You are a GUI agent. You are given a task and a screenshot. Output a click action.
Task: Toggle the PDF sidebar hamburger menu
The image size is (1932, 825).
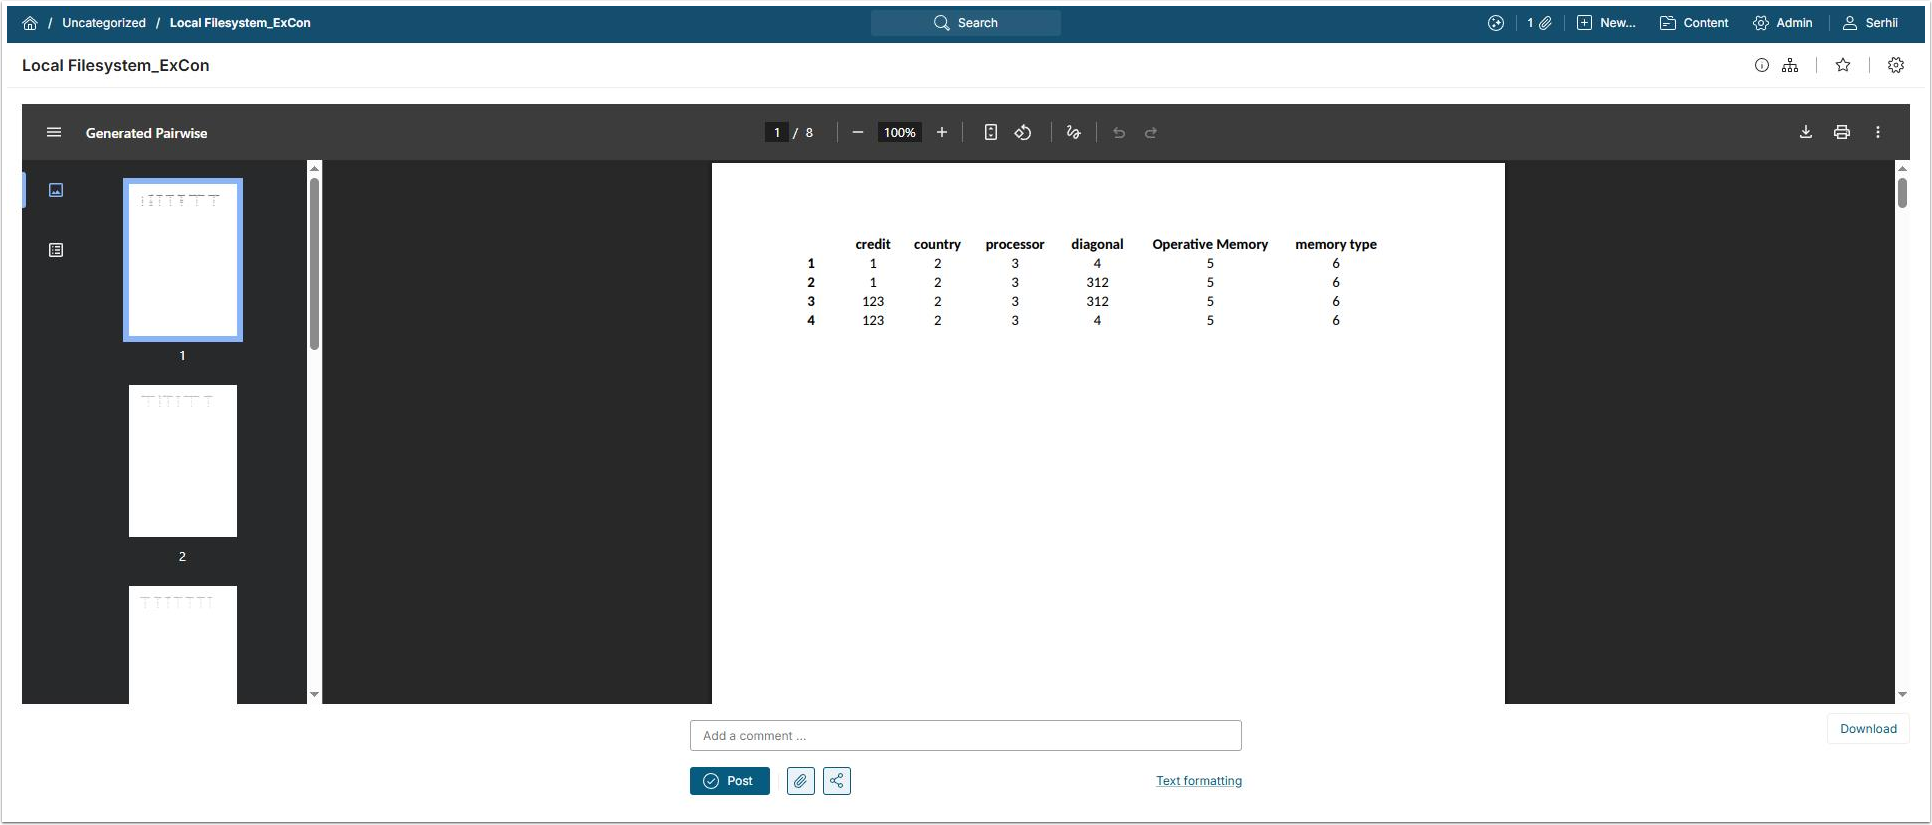tap(54, 133)
